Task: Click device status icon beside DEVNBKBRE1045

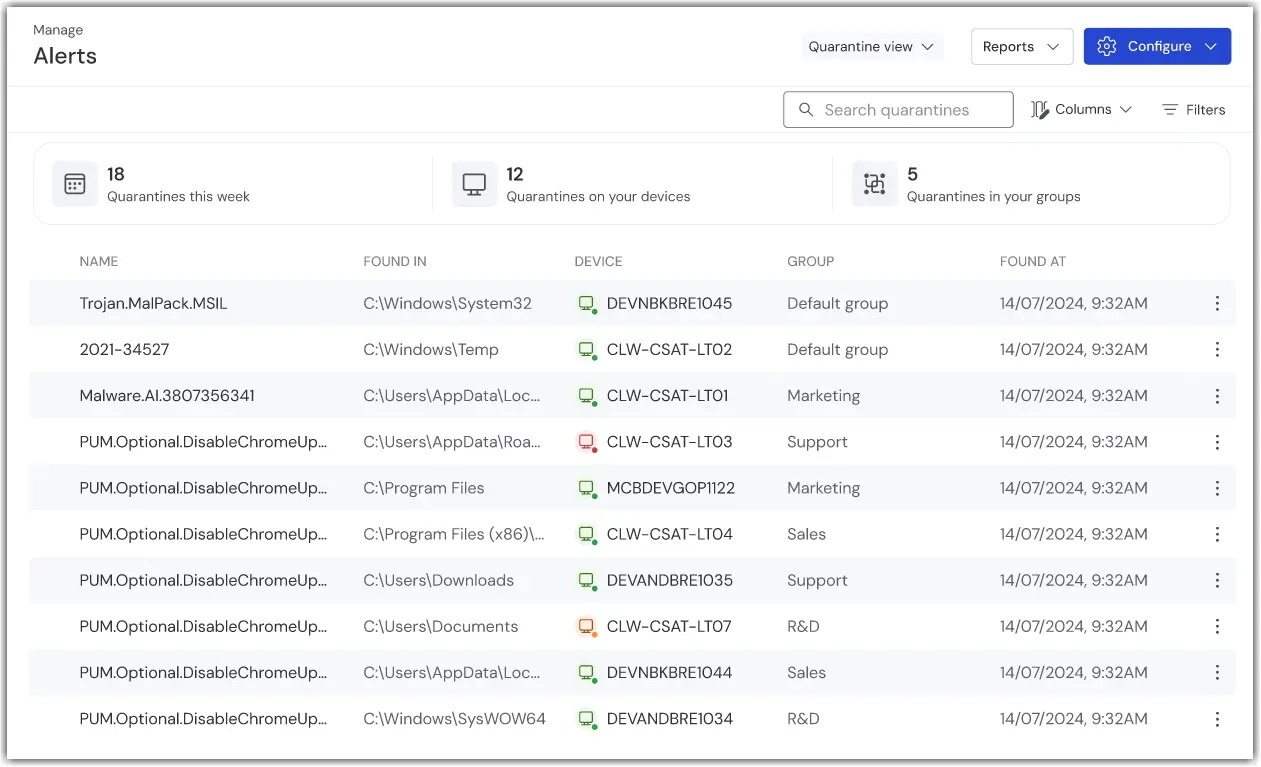Action: click(x=587, y=303)
